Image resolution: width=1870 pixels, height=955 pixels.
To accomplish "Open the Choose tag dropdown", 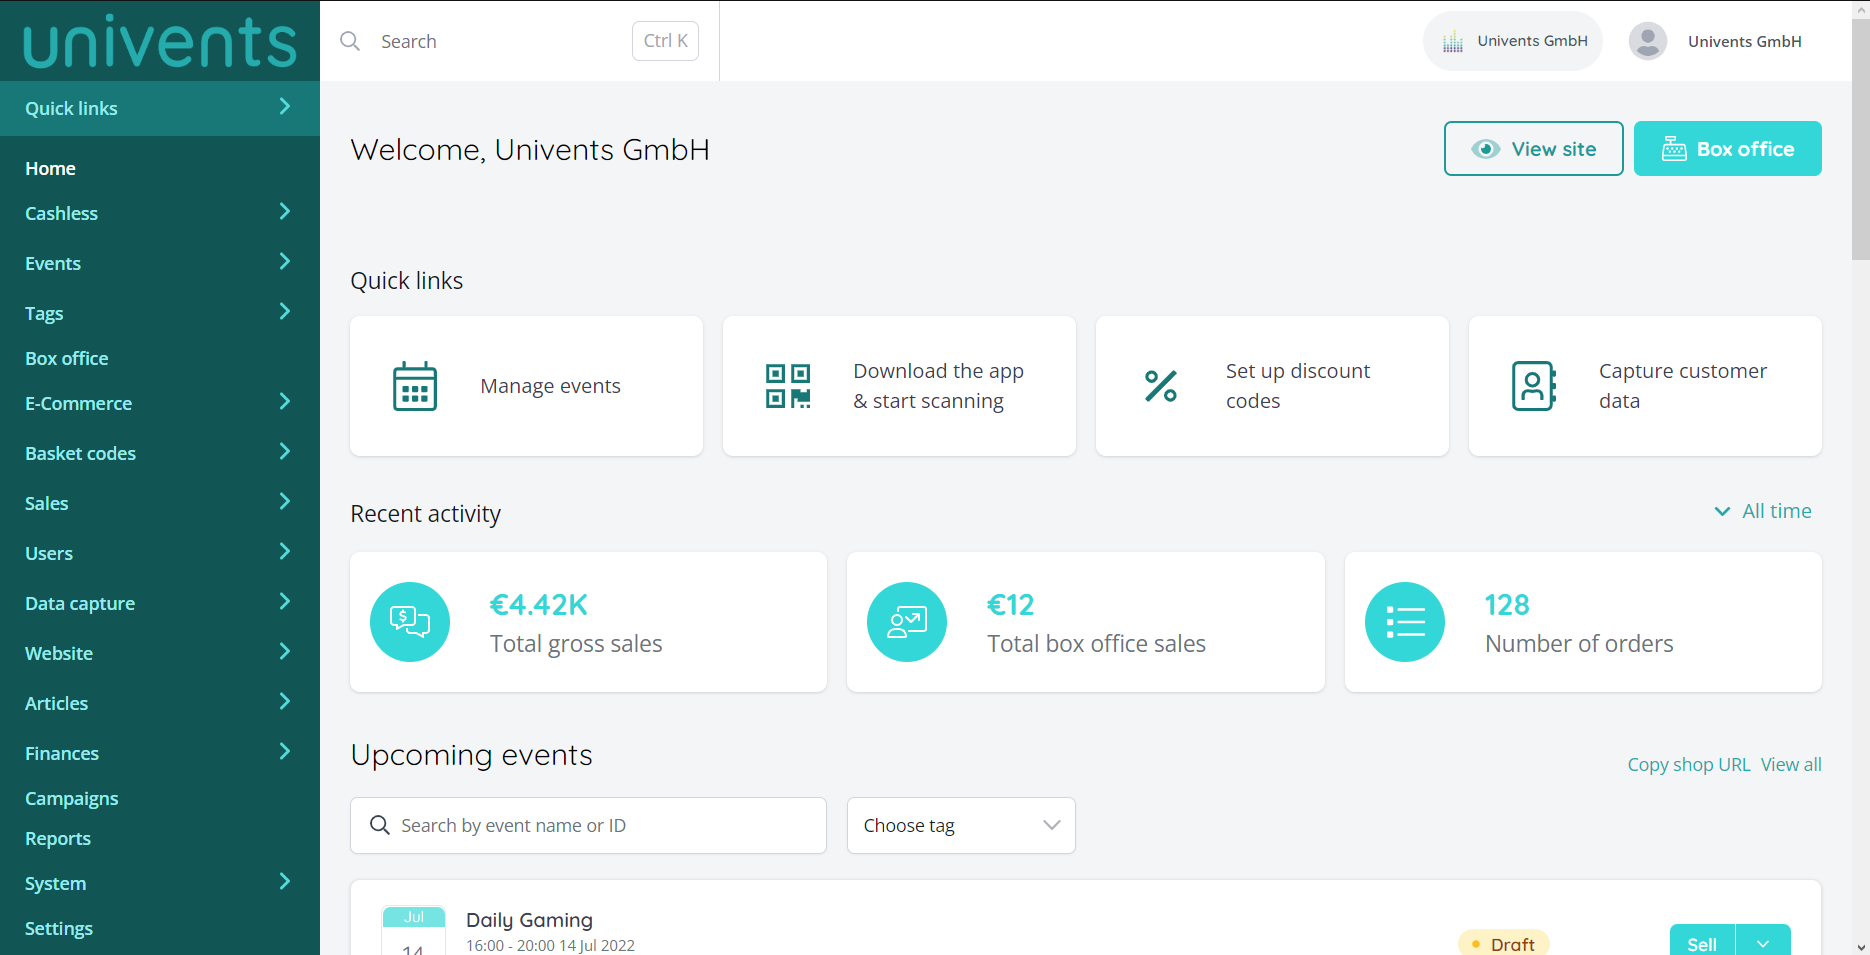I will (x=961, y=825).
